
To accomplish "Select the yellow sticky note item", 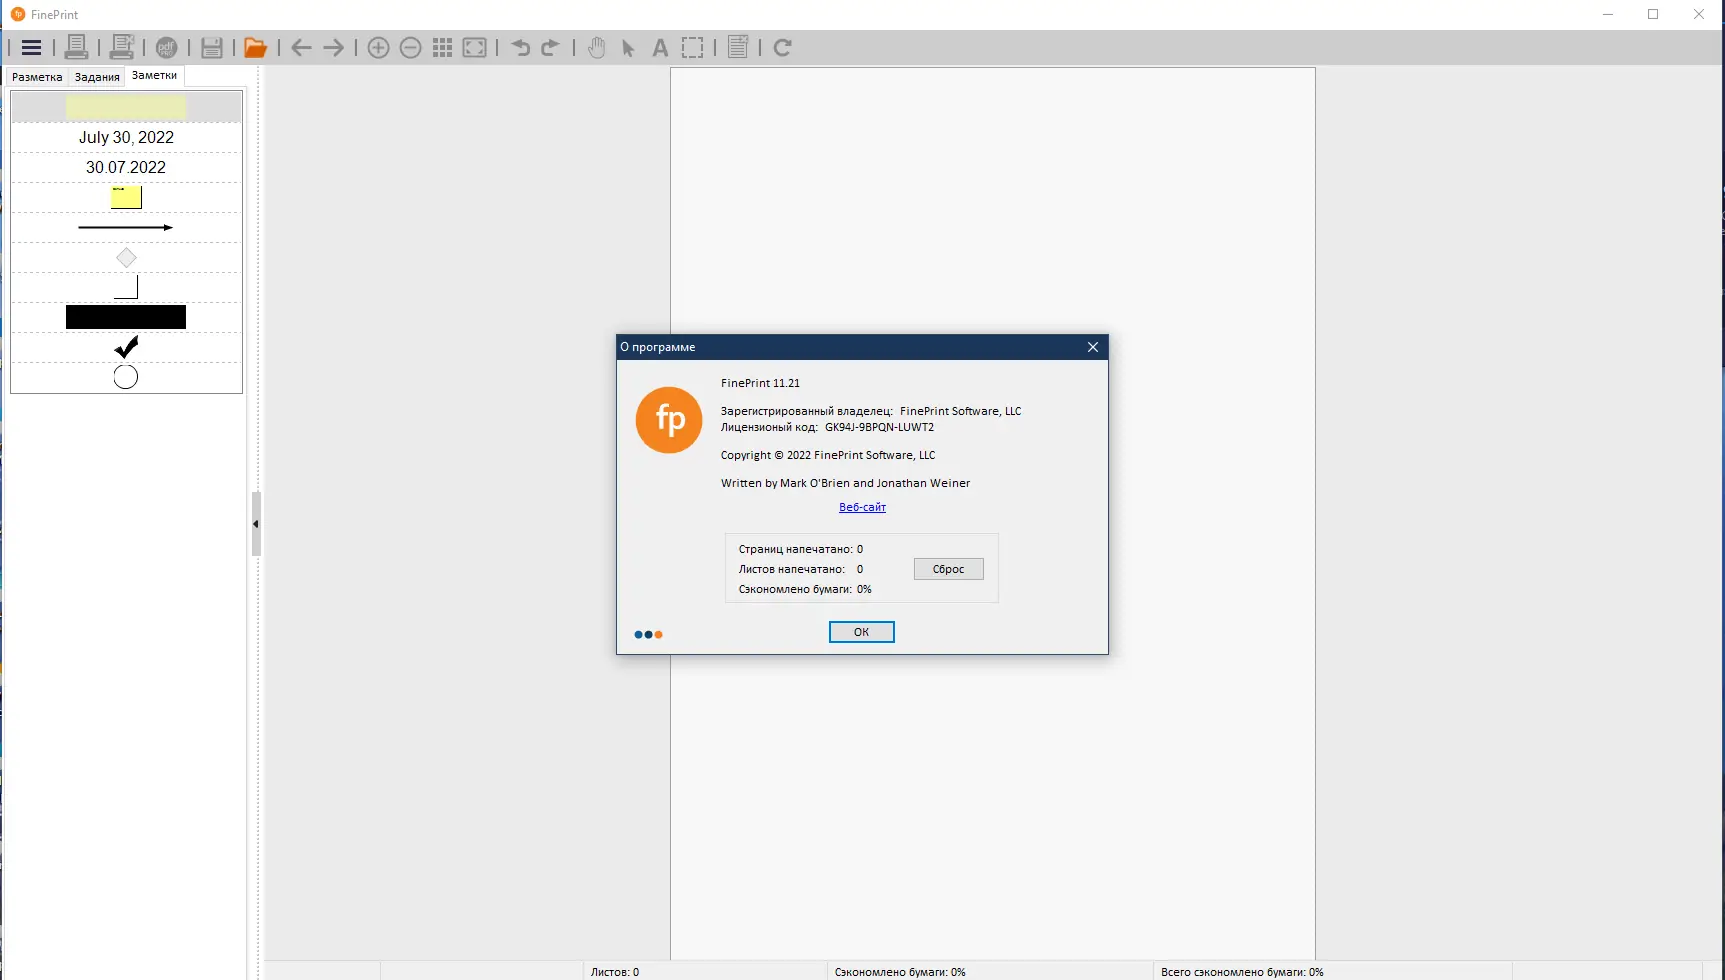I will 126,197.
